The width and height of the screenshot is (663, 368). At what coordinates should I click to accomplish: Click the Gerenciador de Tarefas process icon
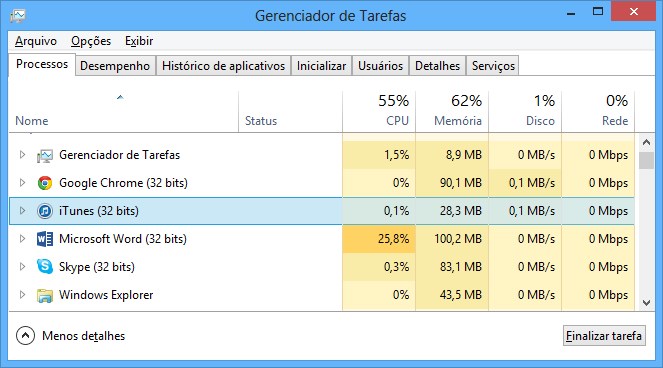coord(44,156)
